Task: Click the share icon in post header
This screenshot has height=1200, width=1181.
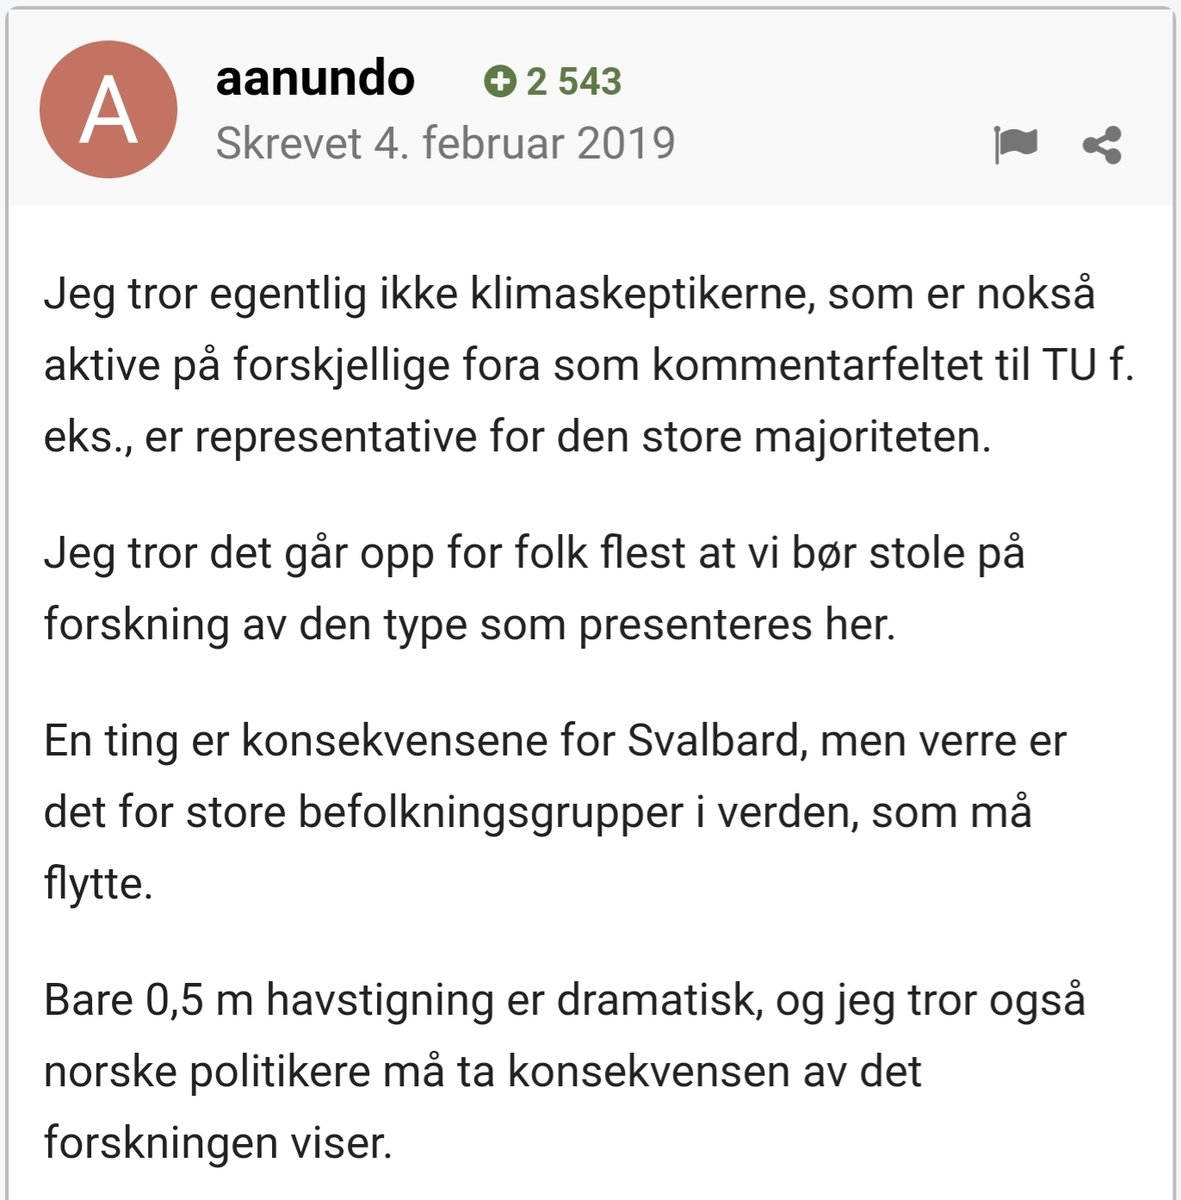Action: [x=1102, y=145]
